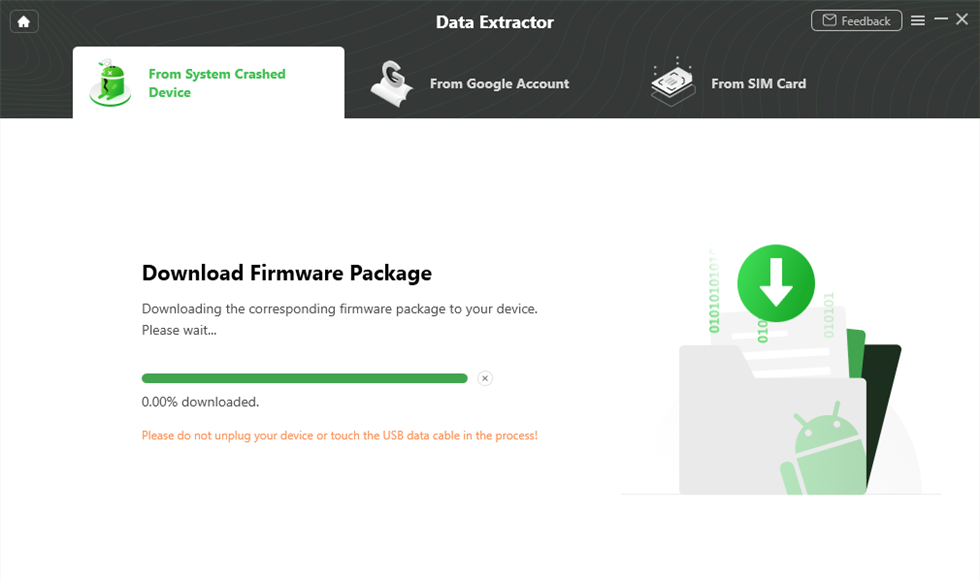The height and width of the screenshot is (582, 980).
Task: Switch to the From Google Account tab
Action: pos(499,84)
